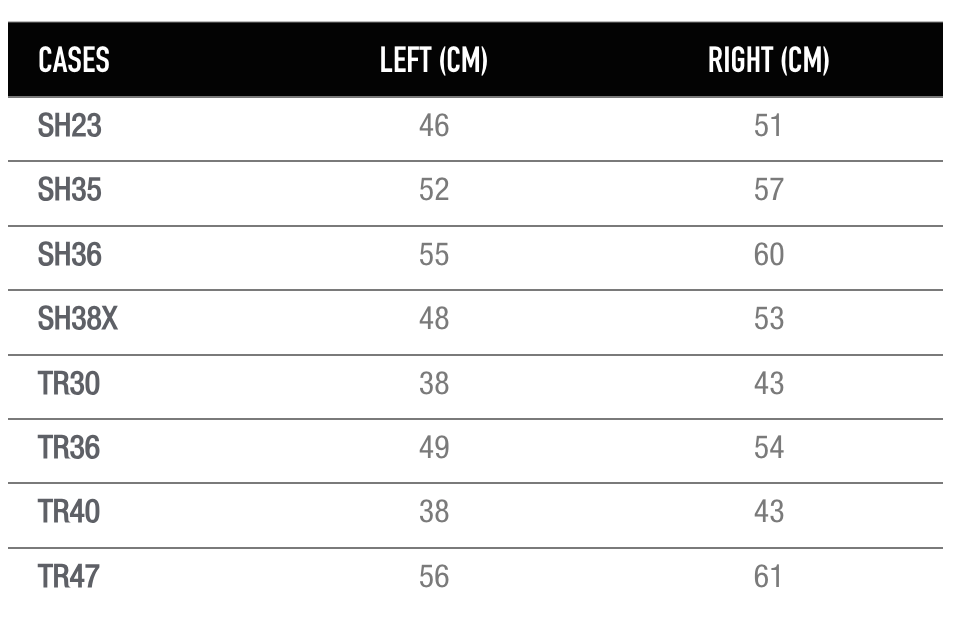The width and height of the screenshot is (958, 644).
Task: Click SH35 right value 57
Action: click(x=769, y=189)
